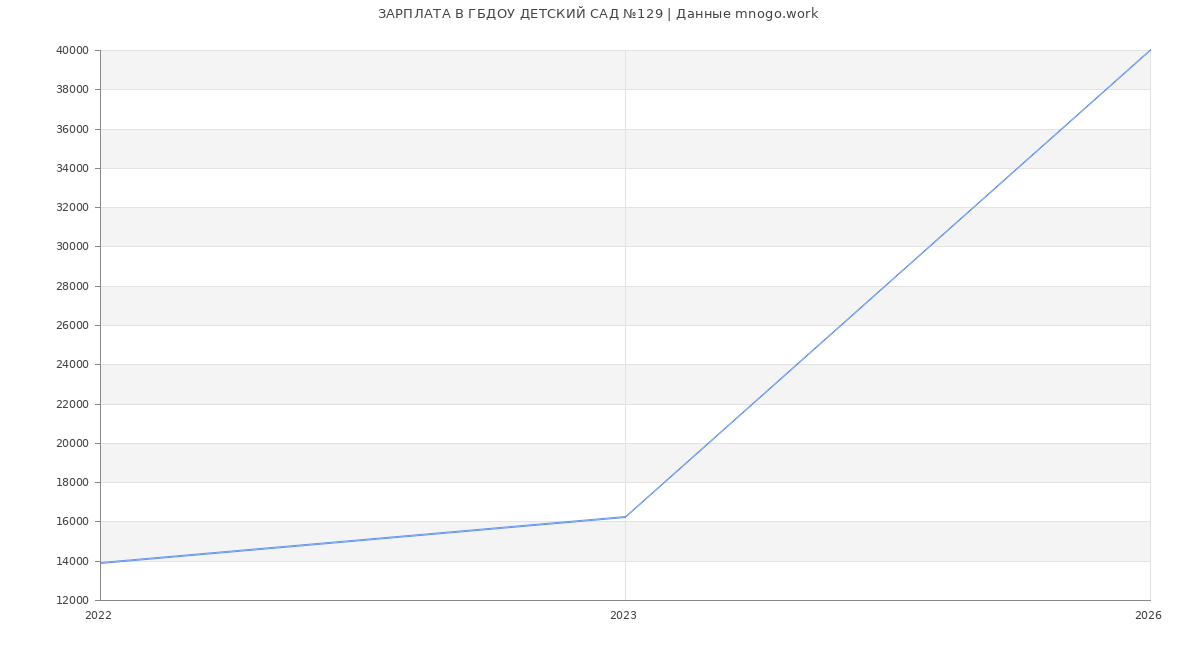Click the 36000 y-axis label
This screenshot has width=1200, height=650.
(x=73, y=129)
